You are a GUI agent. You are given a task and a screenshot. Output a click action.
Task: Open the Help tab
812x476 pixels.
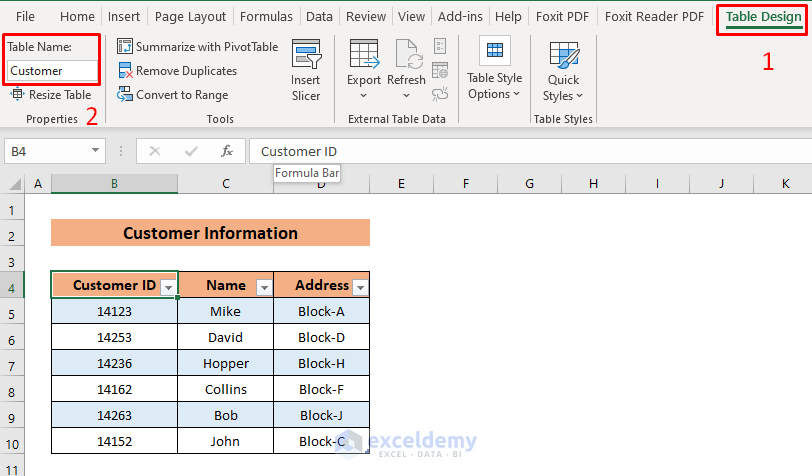pyautogui.click(x=508, y=17)
